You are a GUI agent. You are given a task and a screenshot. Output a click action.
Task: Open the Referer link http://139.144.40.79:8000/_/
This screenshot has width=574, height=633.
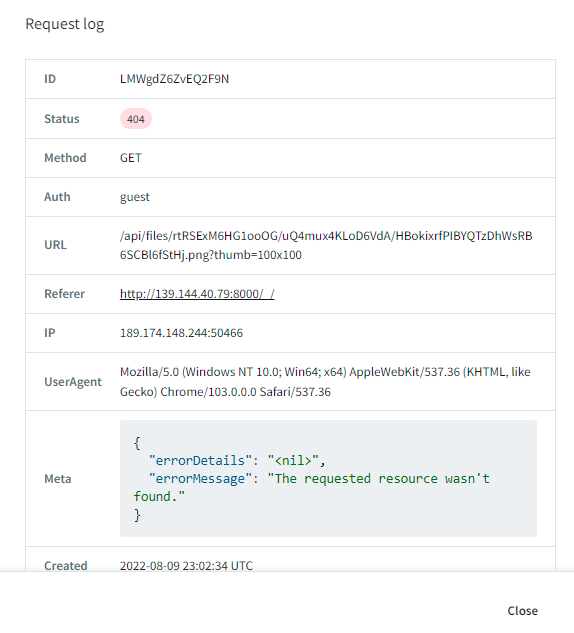coord(197,293)
